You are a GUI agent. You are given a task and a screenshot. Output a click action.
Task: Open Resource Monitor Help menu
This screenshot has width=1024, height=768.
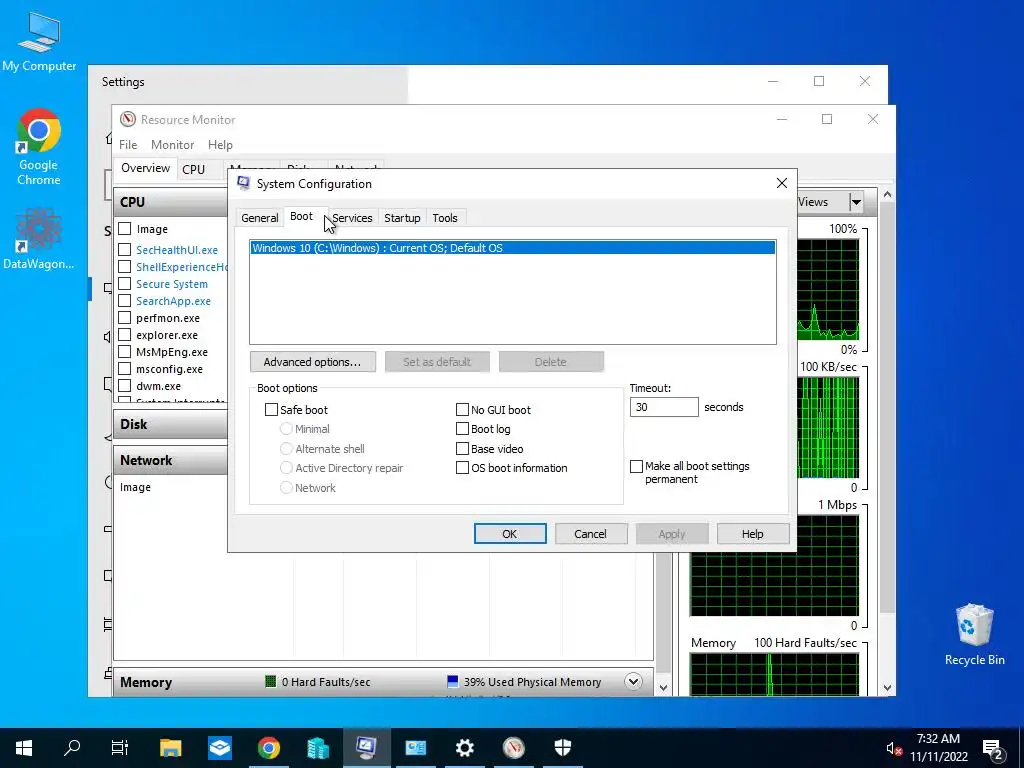[x=220, y=145]
